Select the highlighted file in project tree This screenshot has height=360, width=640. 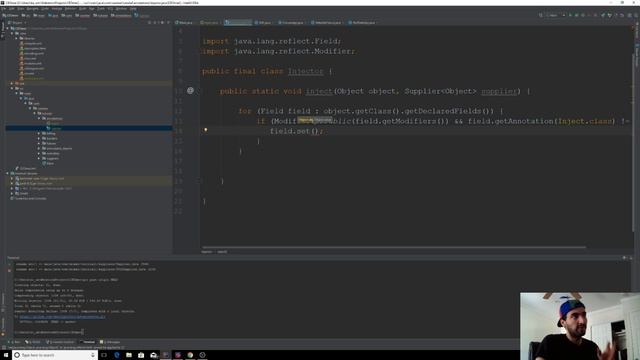tap(89, 128)
